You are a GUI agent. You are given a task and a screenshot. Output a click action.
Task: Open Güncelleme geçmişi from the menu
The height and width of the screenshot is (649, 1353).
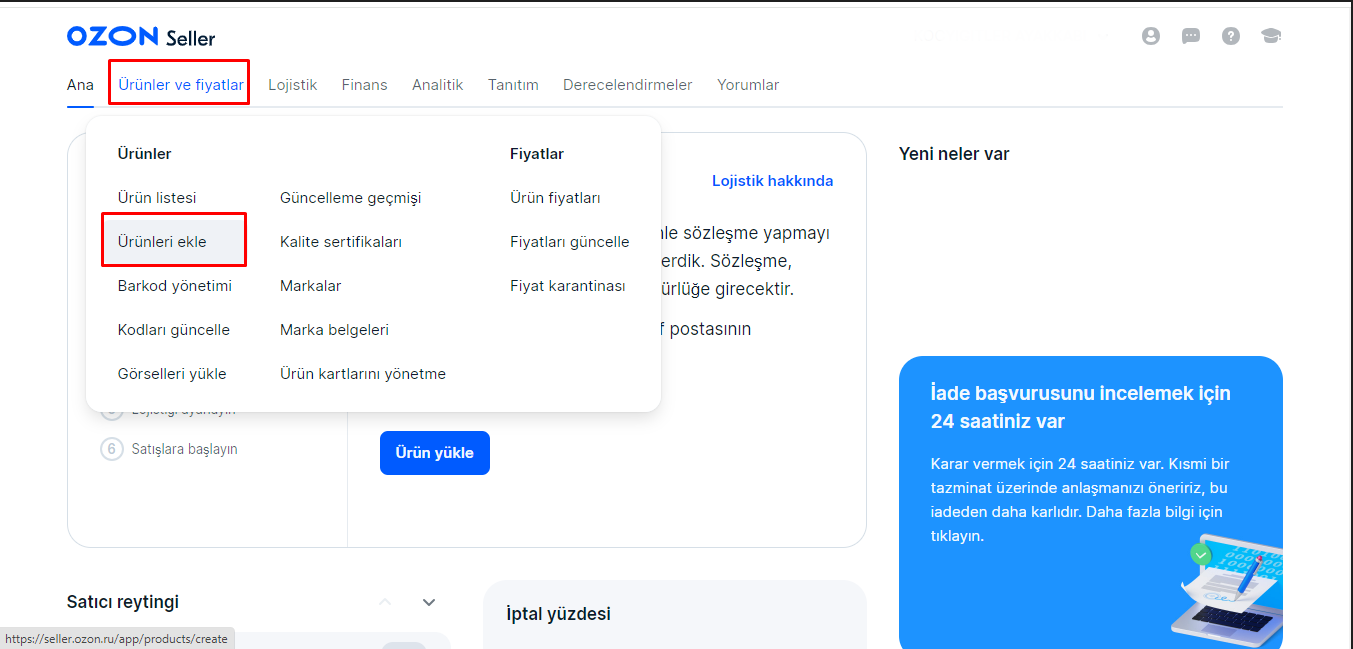tap(351, 198)
